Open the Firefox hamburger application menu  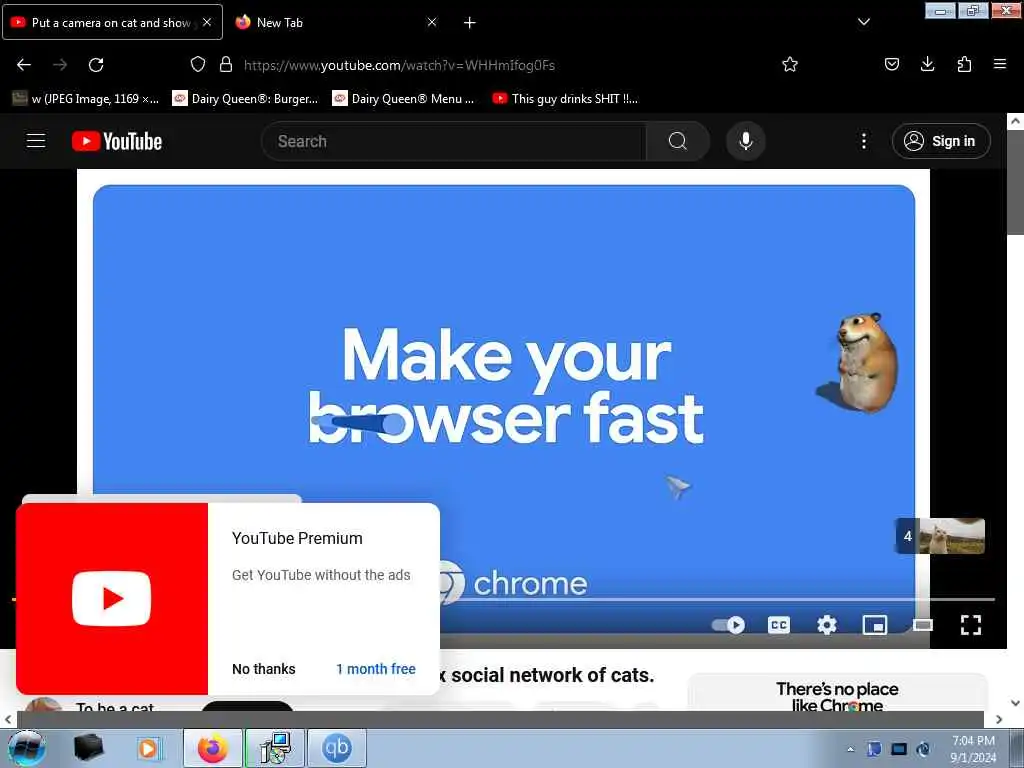tap(1000, 64)
